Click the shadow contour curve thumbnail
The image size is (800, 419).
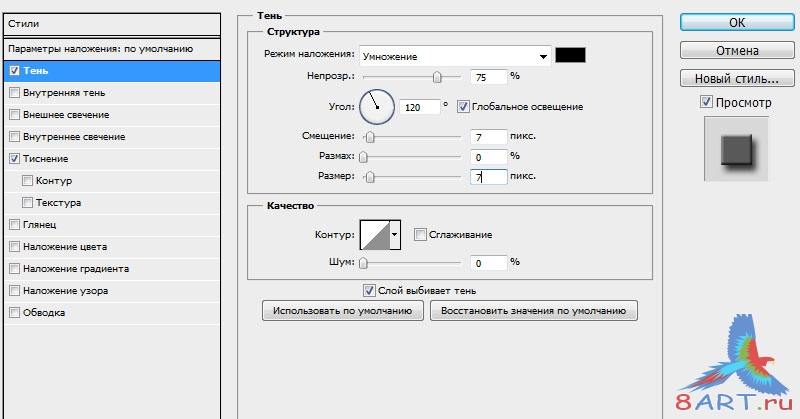(x=375, y=235)
